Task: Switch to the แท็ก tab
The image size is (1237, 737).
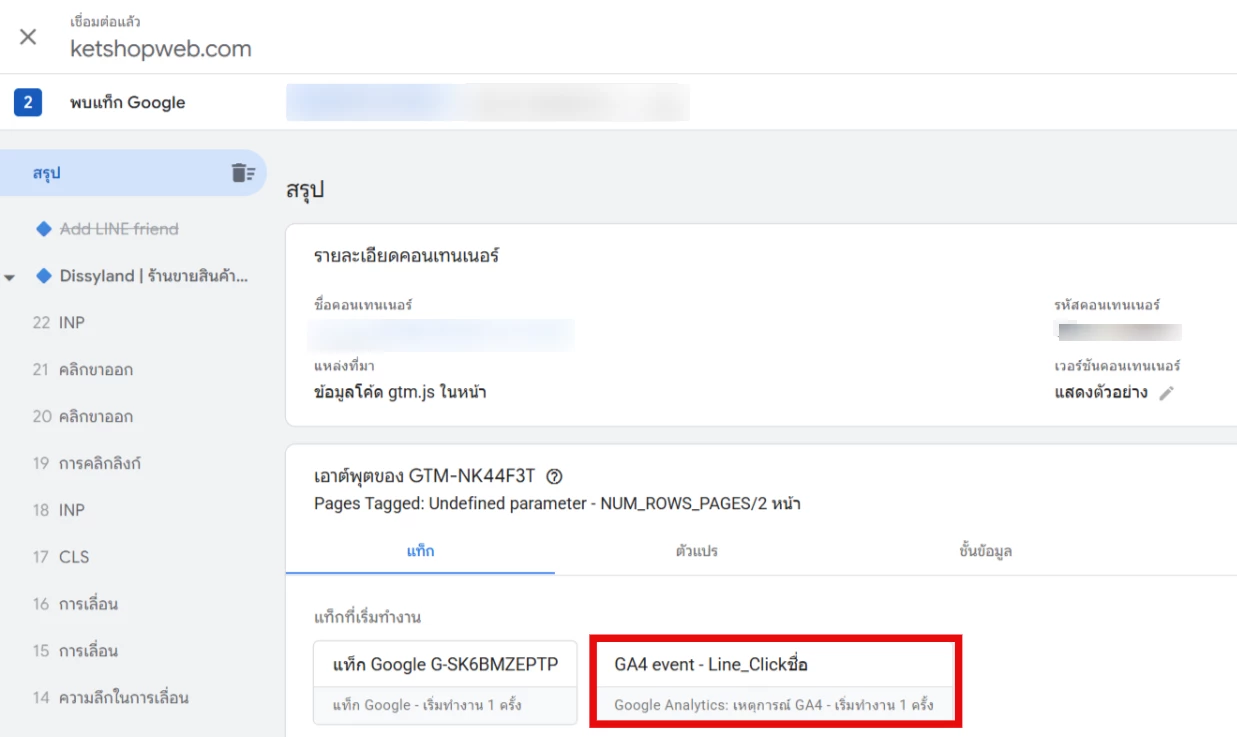Action: point(420,551)
